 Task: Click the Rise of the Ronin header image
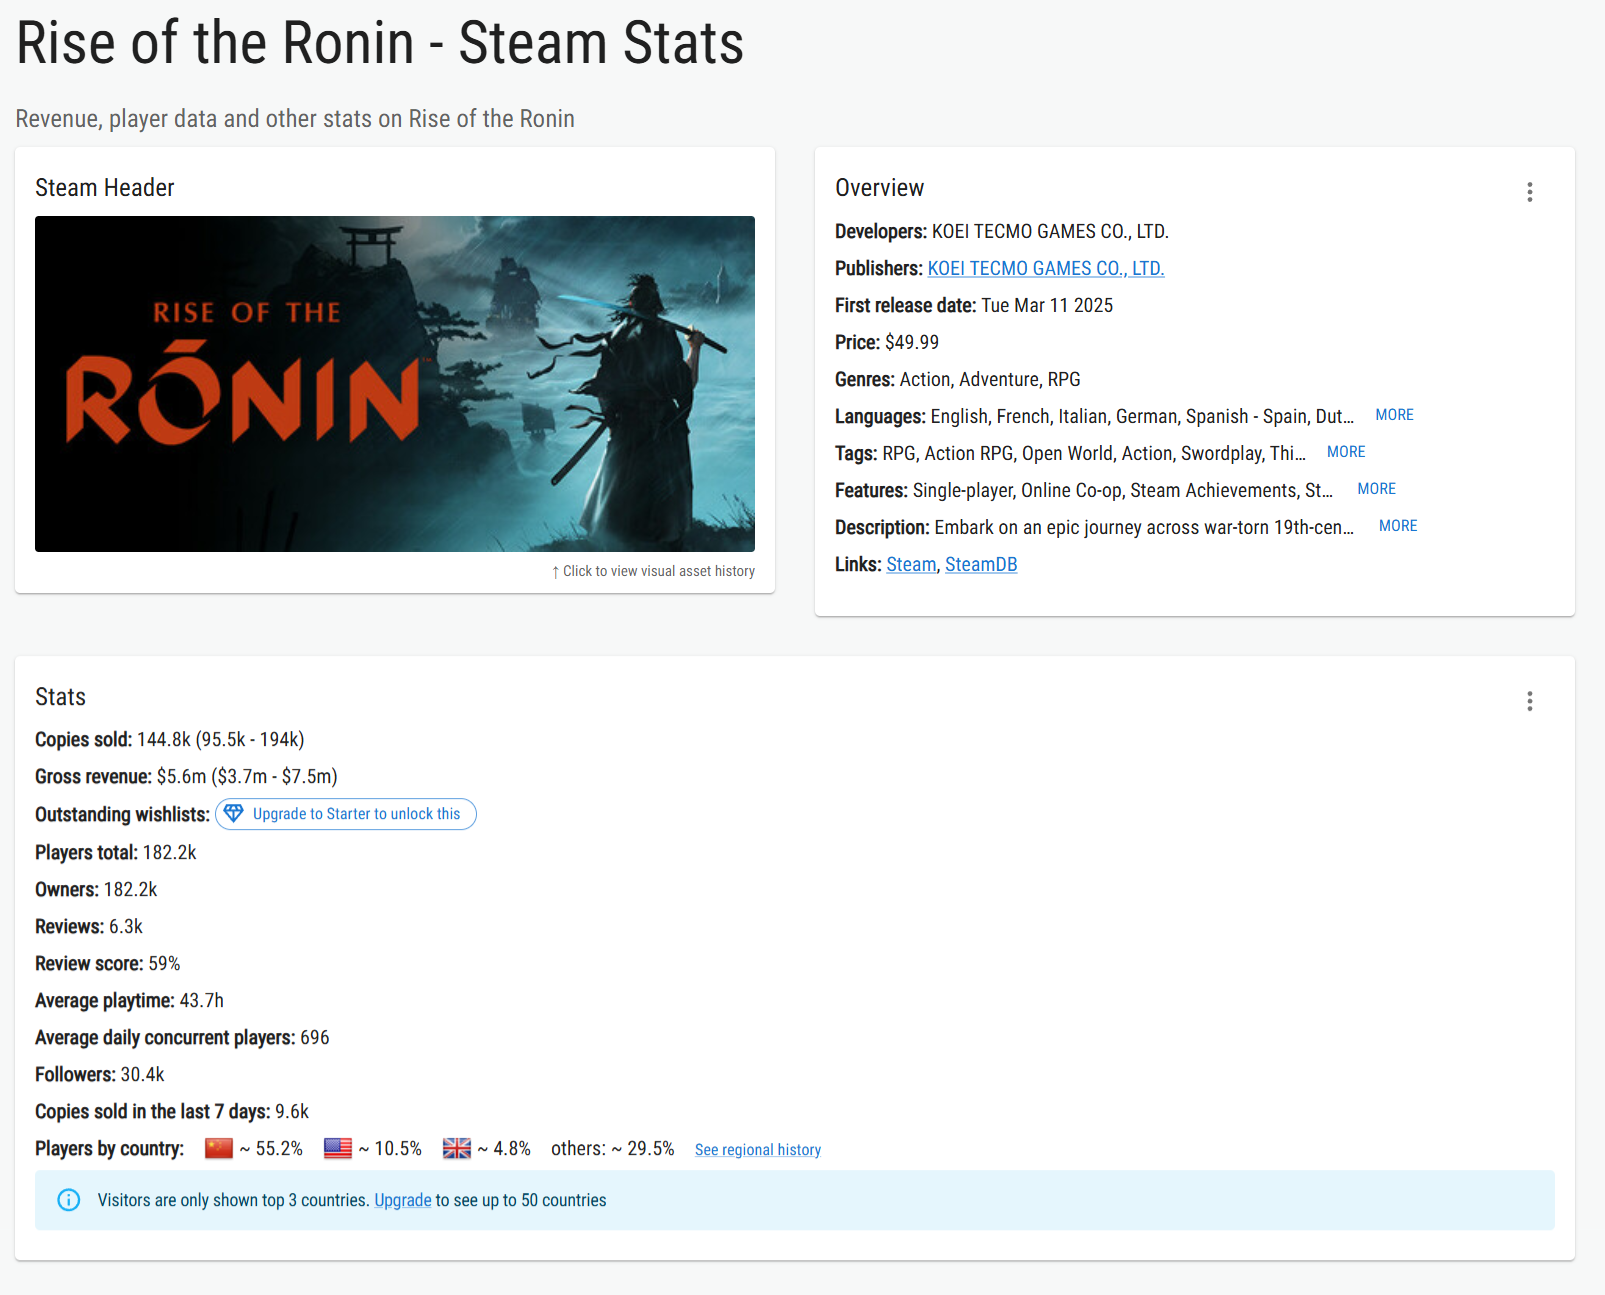click(x=395, y=384)
